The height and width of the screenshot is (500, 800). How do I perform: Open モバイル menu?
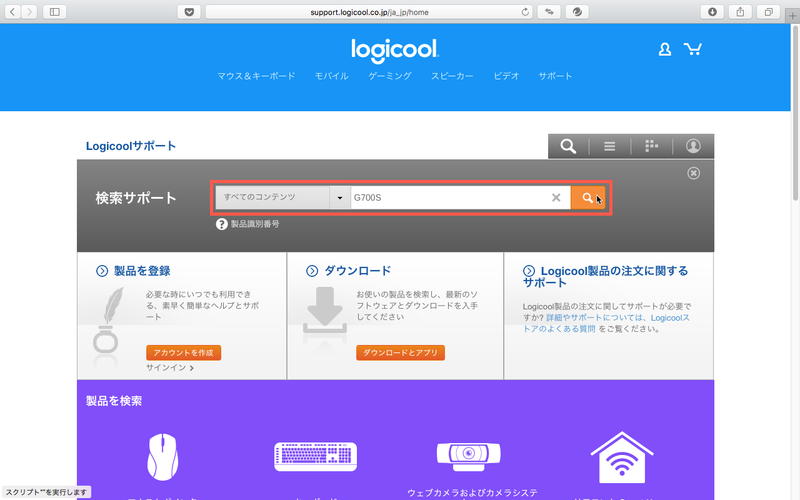(x=332, y=76)
